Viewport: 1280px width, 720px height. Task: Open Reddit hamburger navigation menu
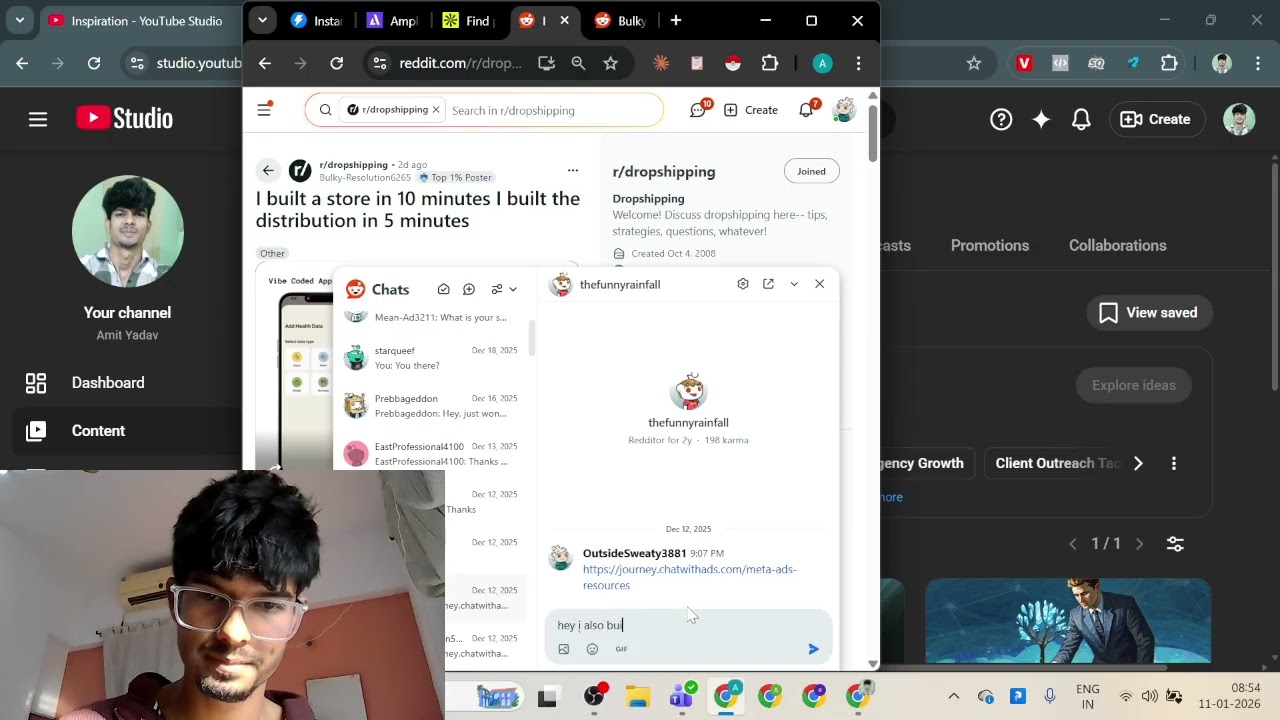(x=264, y=110)
